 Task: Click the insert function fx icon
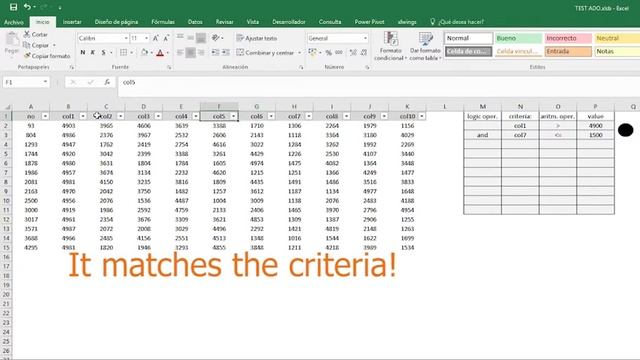[x=107, y=82]
